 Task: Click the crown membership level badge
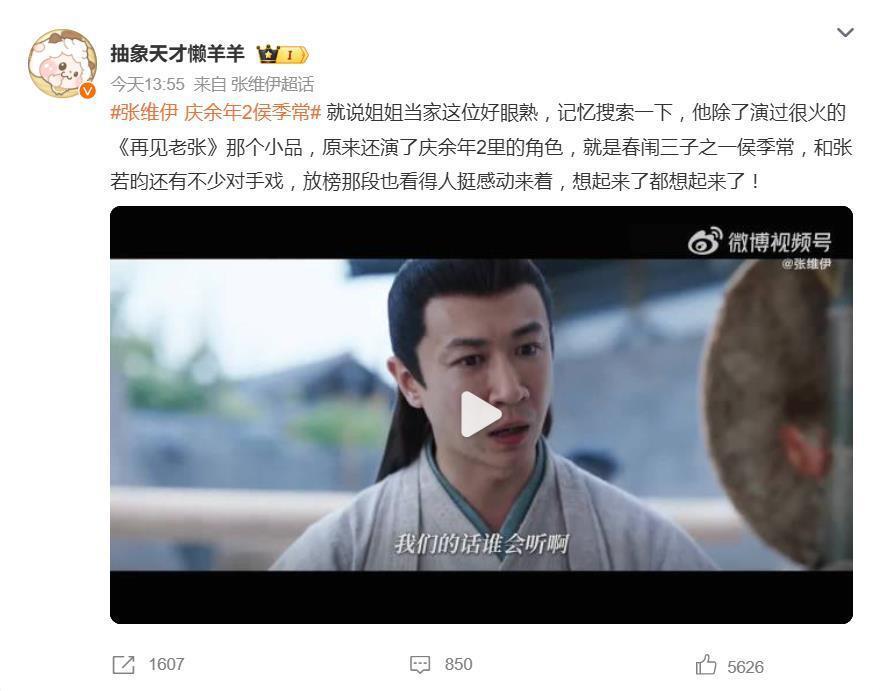[x=282, y=54]
